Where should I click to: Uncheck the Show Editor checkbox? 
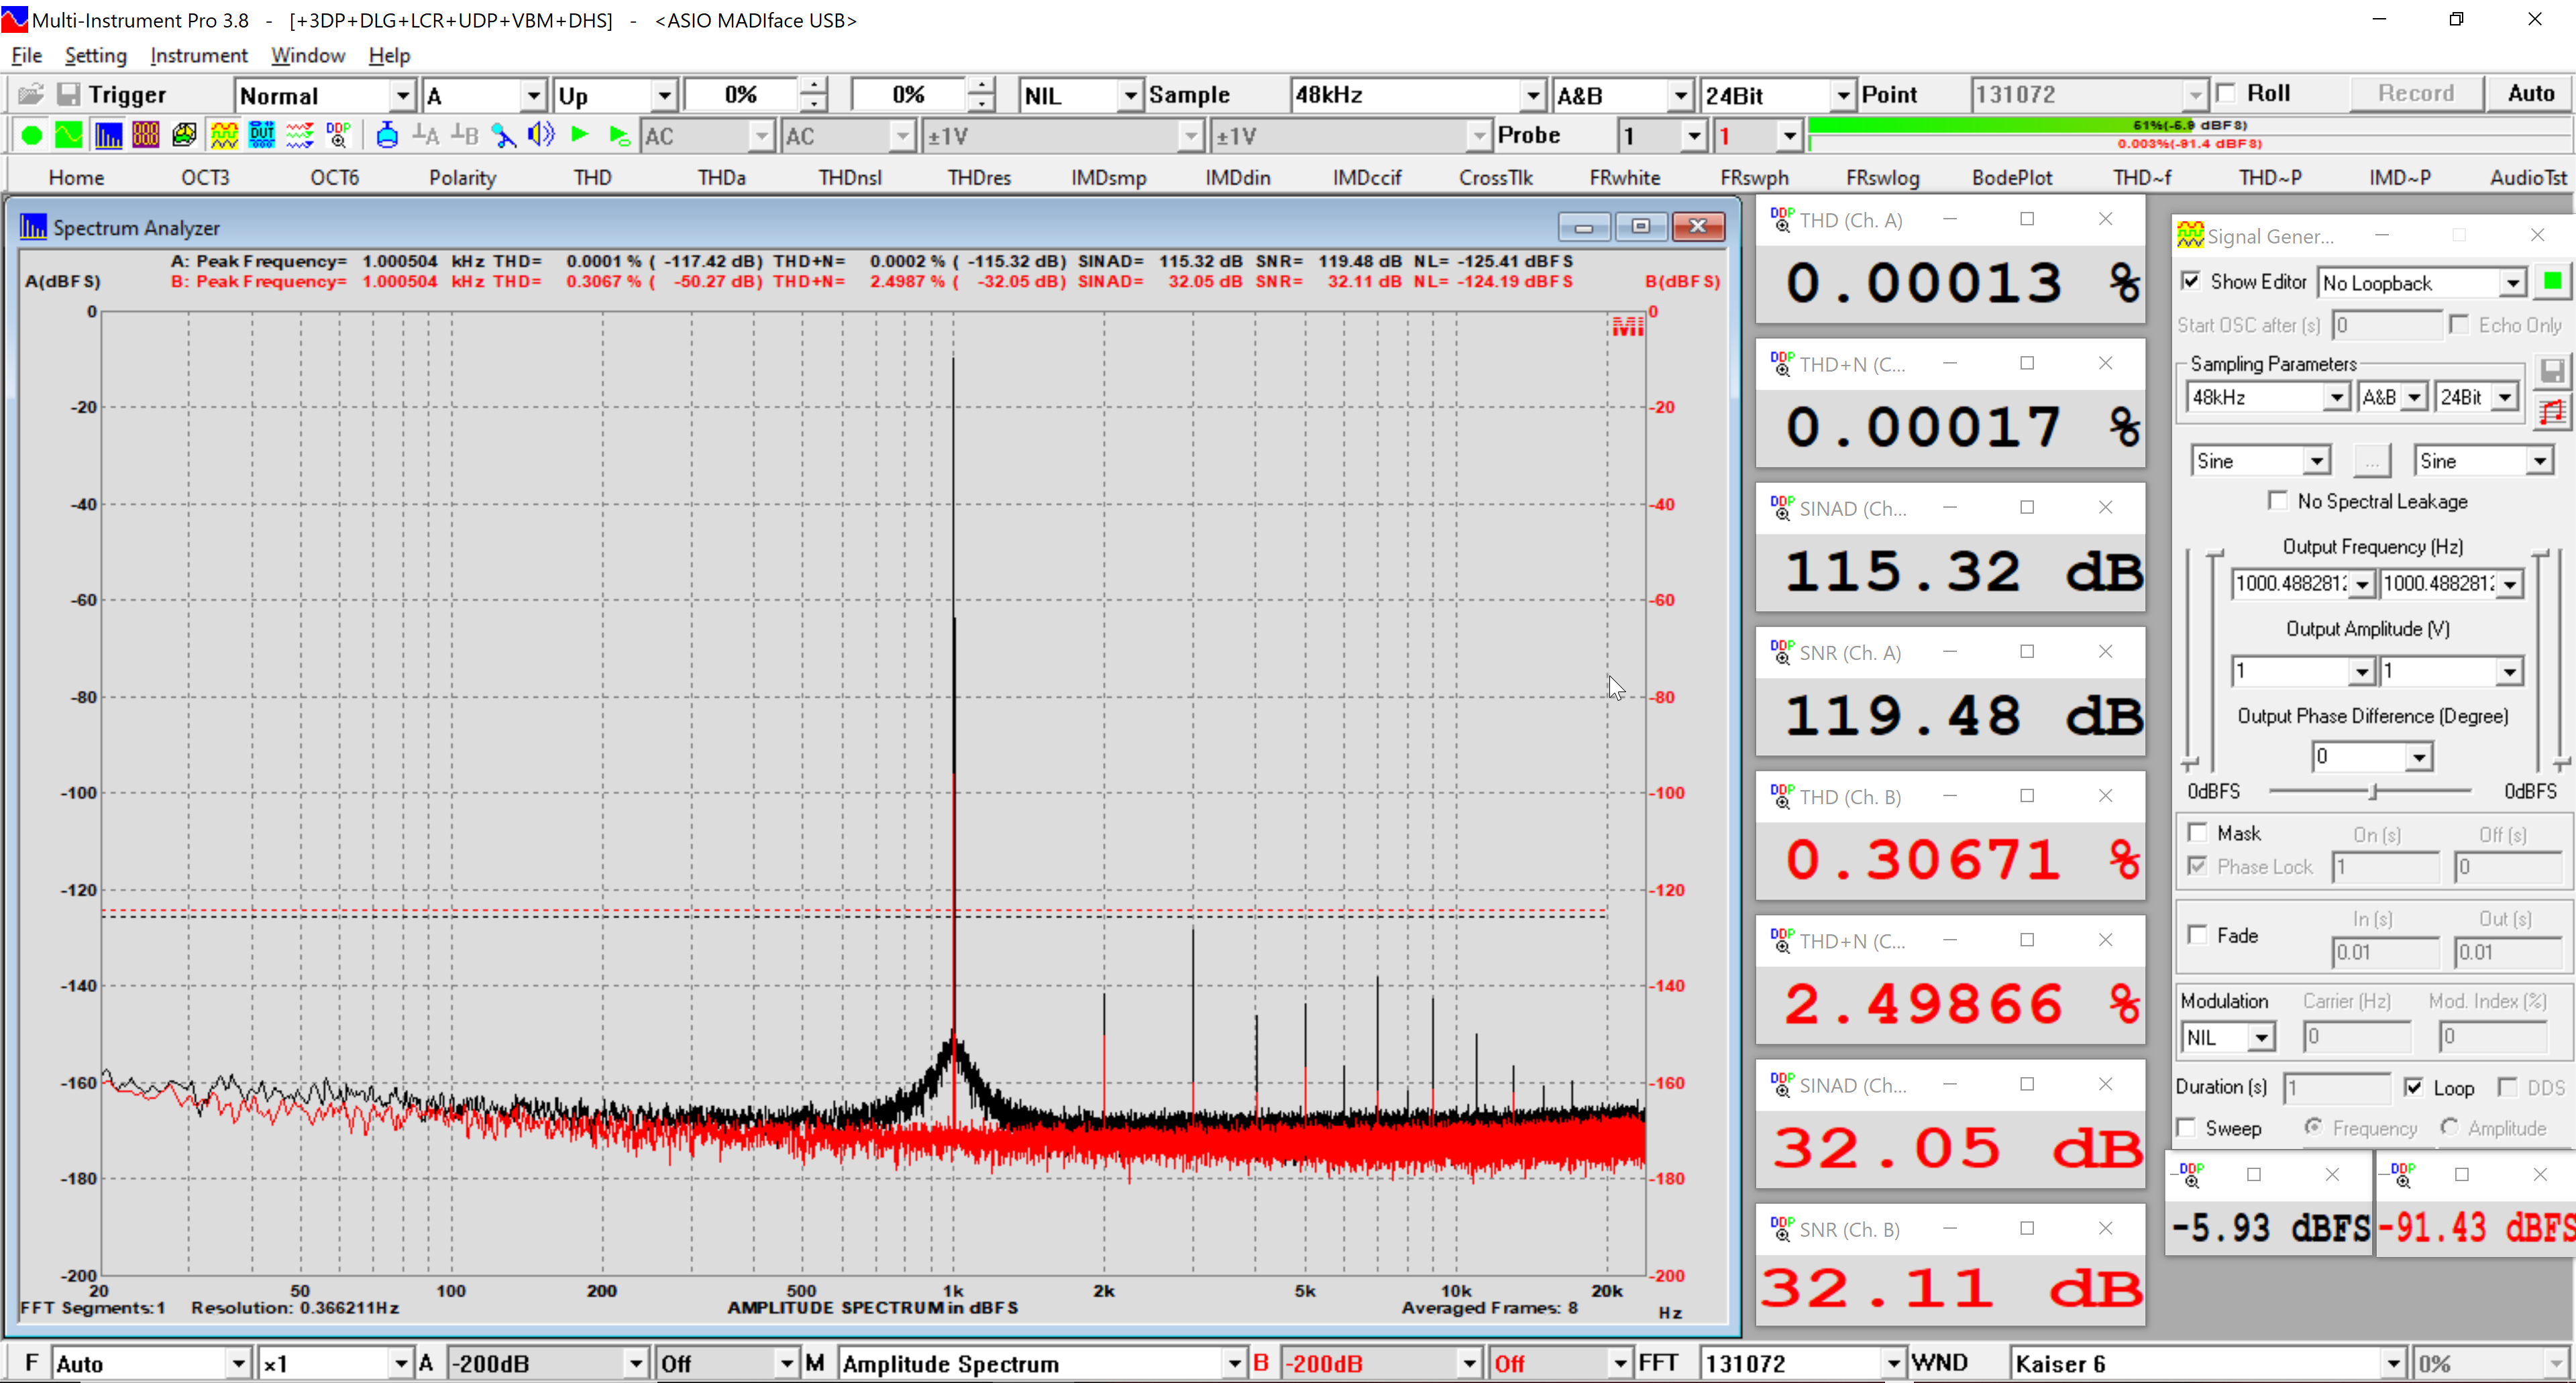[2190, 282]
